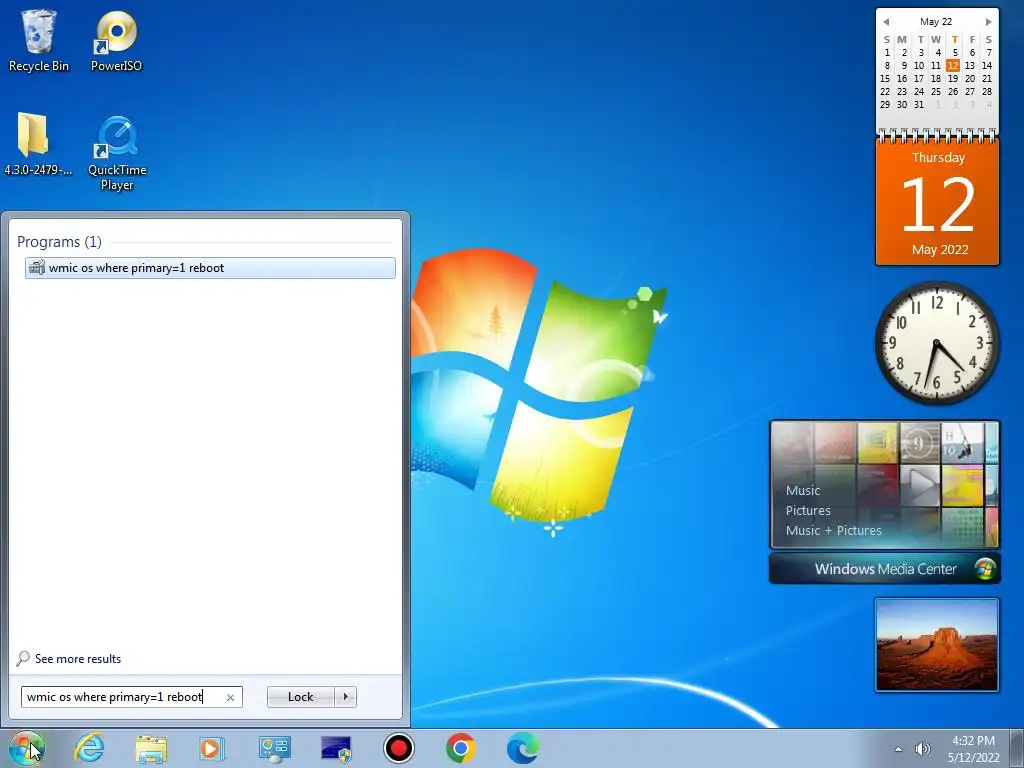Open the Control Panel taskbar icon
1024x768 pixels.
[274, 748]
